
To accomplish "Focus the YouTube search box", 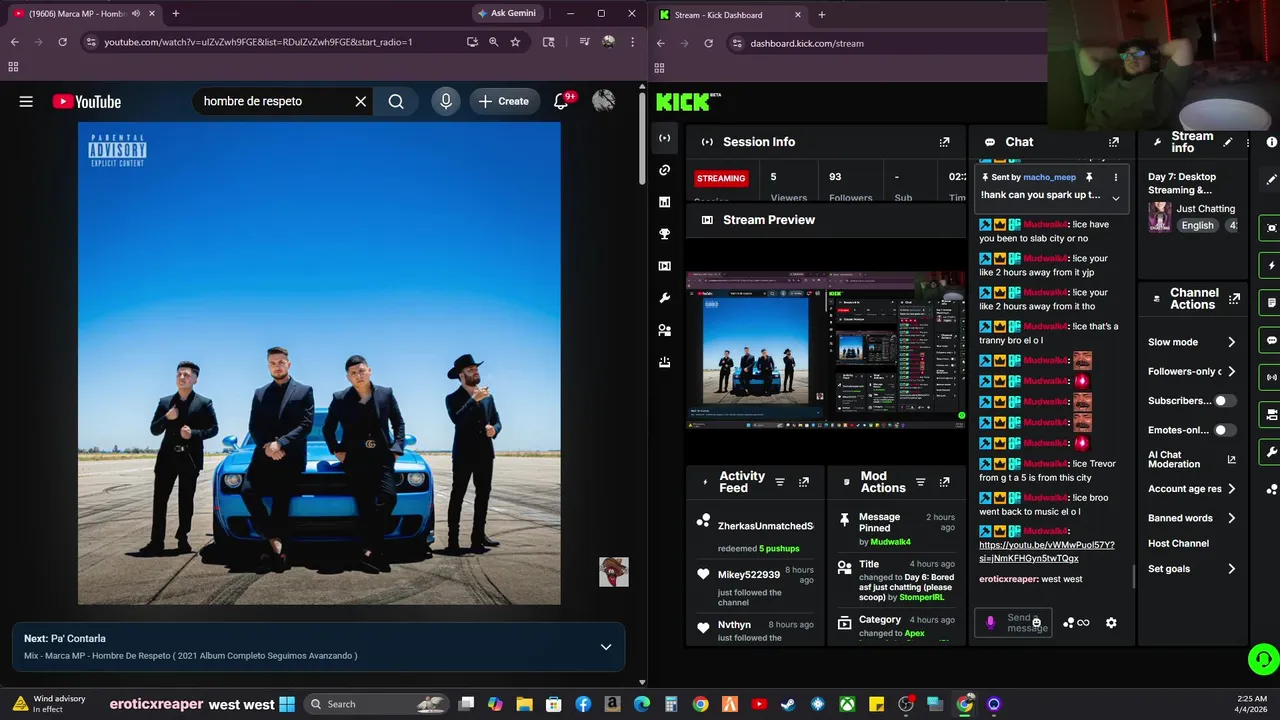I will tap(275, 101).
